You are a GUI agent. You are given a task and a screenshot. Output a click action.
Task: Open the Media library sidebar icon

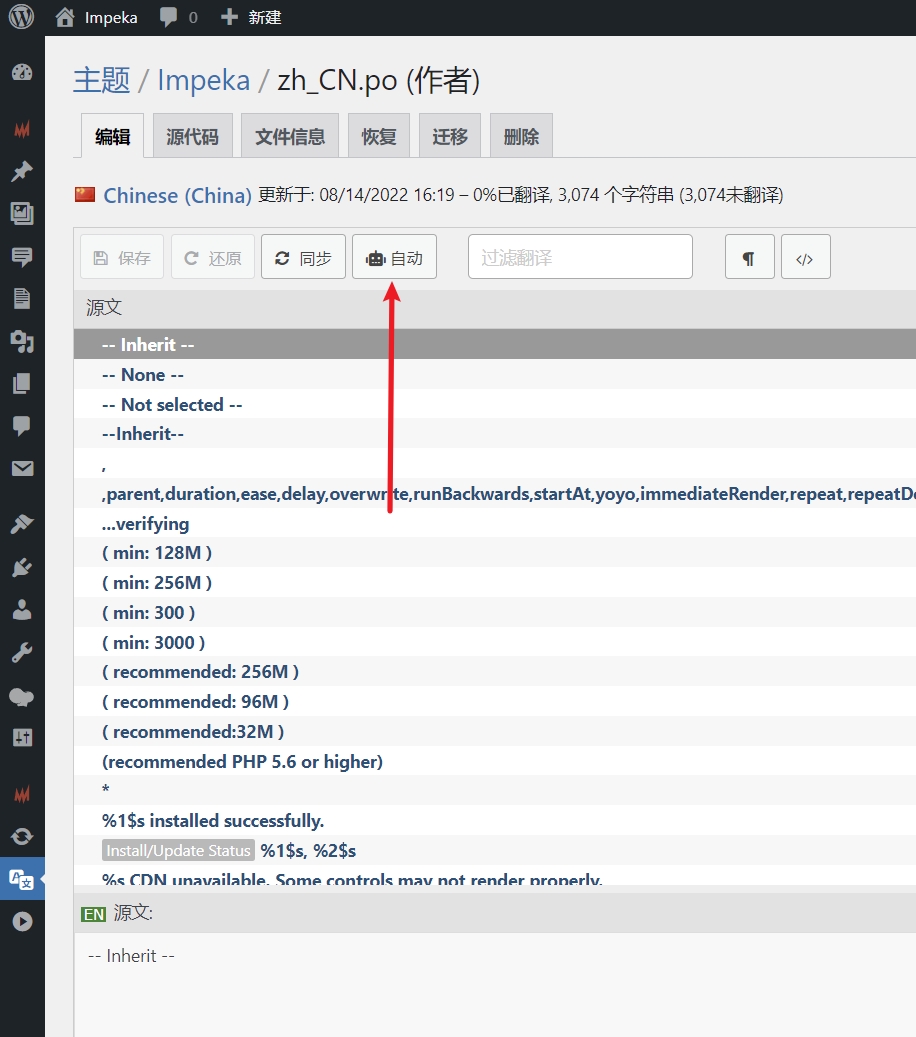(x=22, y=213)
